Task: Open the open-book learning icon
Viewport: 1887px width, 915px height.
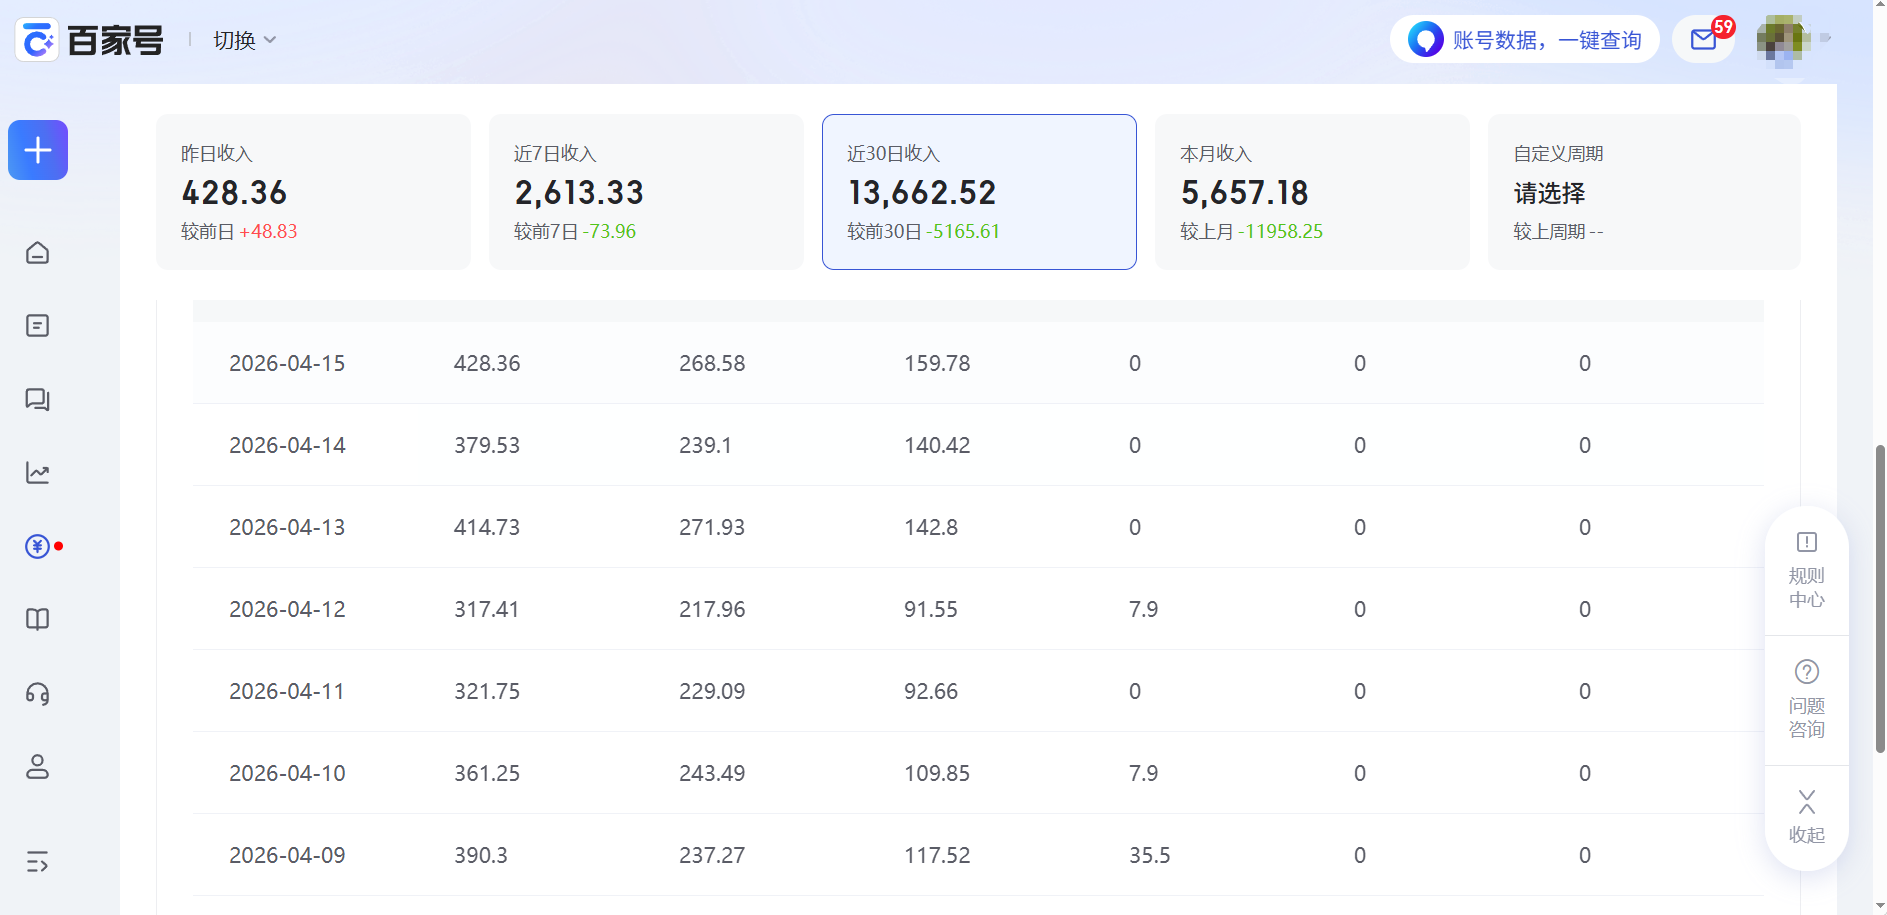Action: 38,620
